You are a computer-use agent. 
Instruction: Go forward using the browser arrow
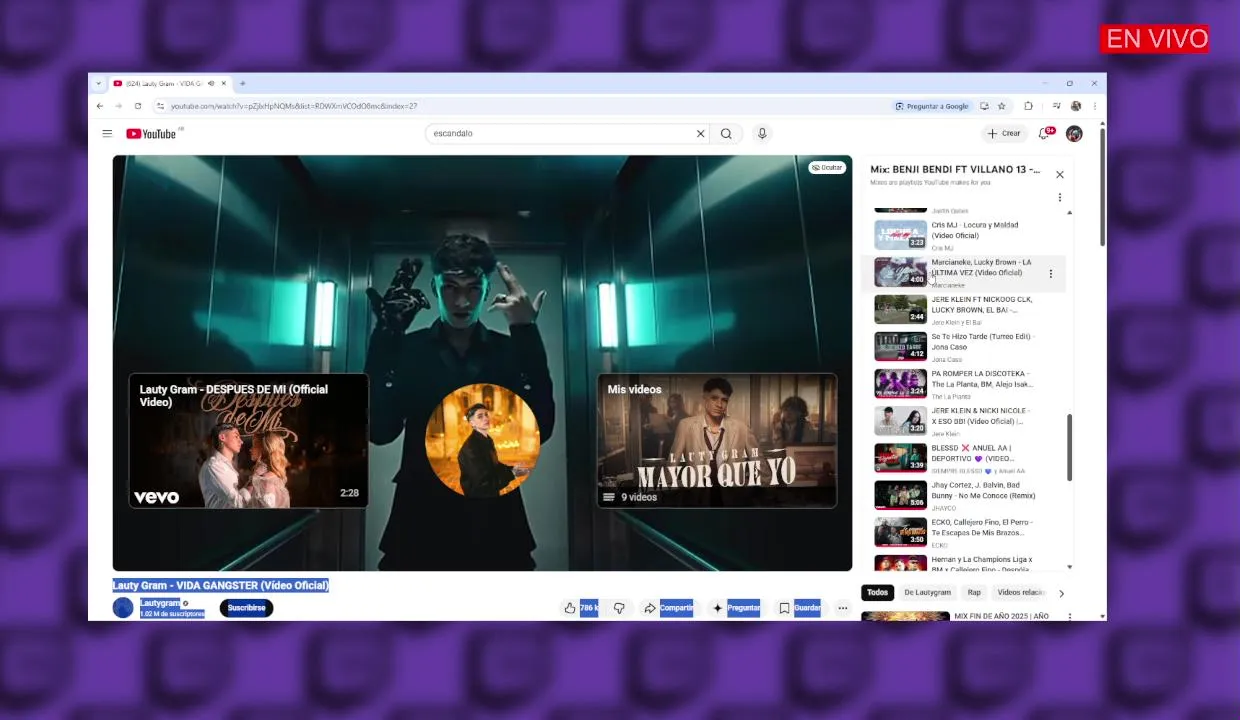point(118,106)
